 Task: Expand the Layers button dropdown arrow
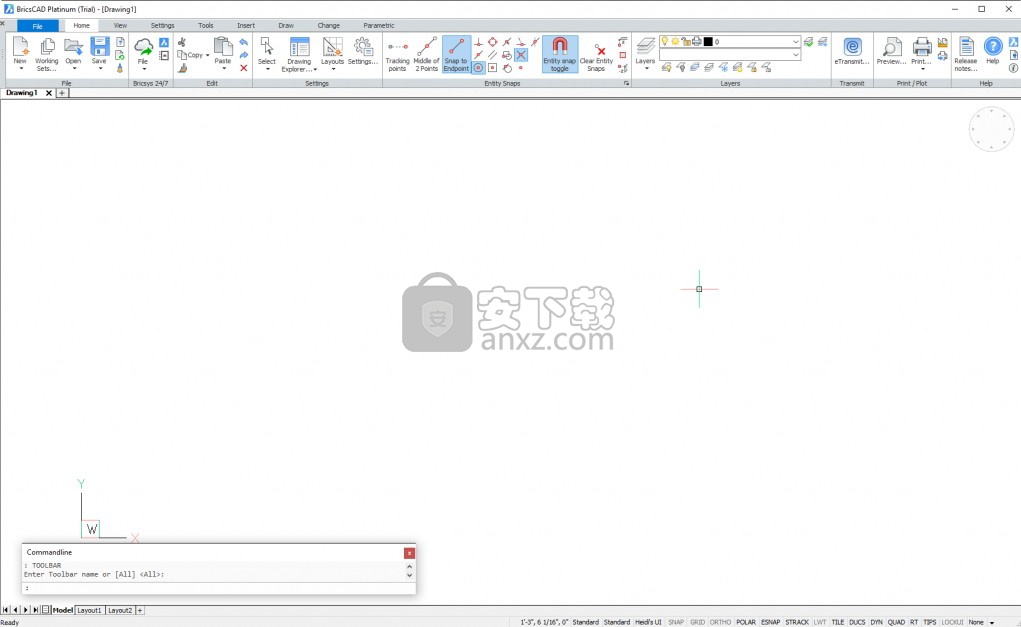coord(646,68)
